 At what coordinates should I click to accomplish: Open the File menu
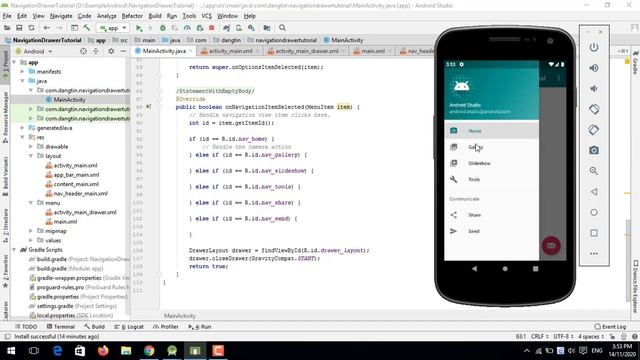coord(7,16)
